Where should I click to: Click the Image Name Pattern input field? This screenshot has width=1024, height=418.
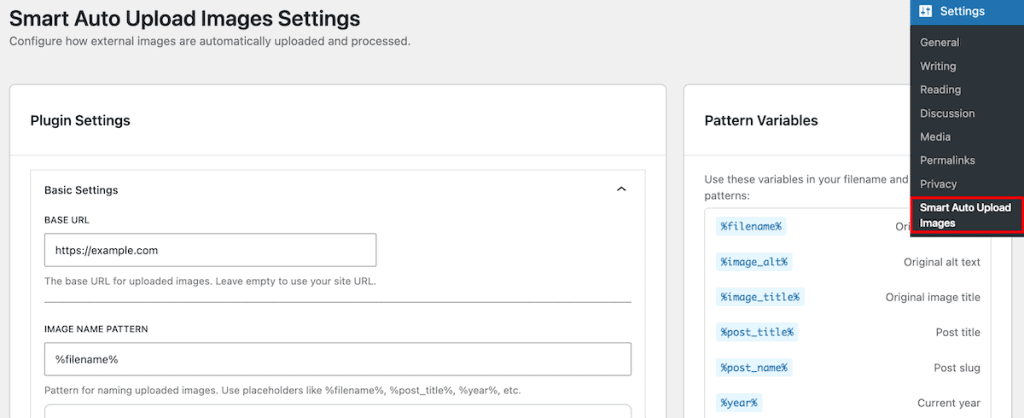click(338, 359)
